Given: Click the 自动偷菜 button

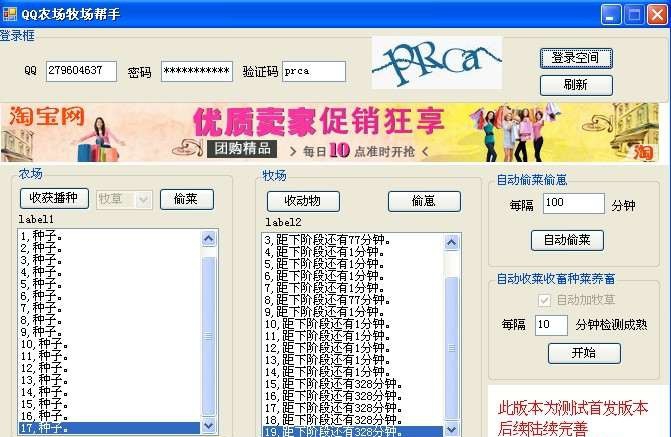Looking at the screenshot, I should (567, 240).
